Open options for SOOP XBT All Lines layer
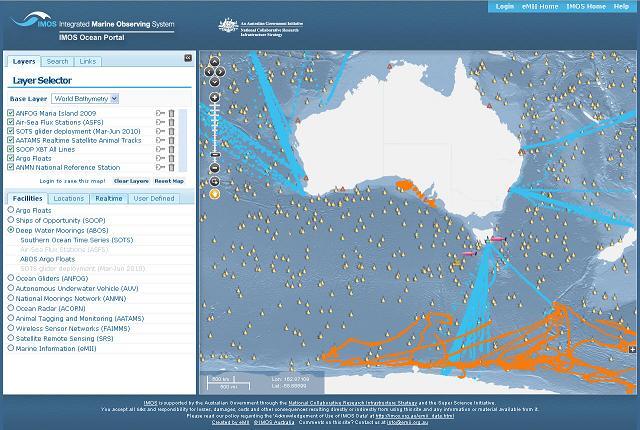 point(160,149)
